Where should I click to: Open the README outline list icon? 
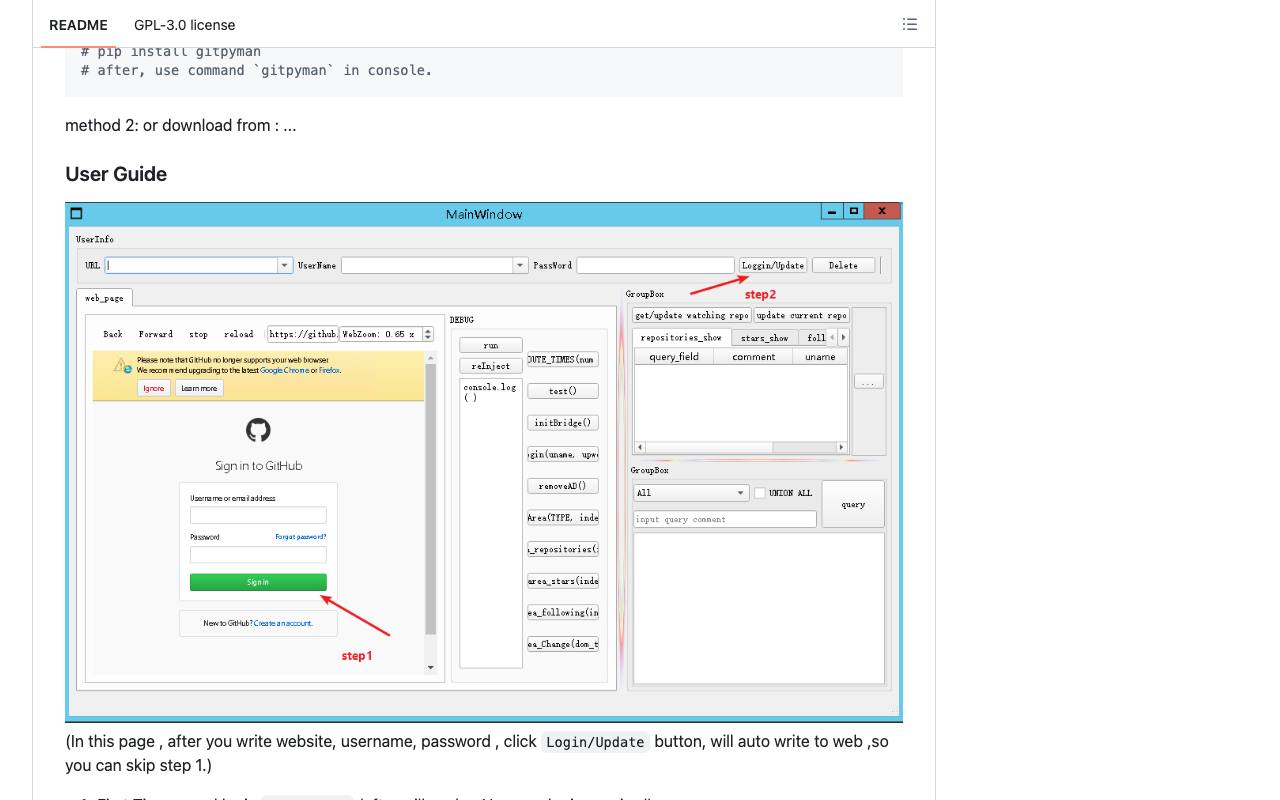[909, 24]
